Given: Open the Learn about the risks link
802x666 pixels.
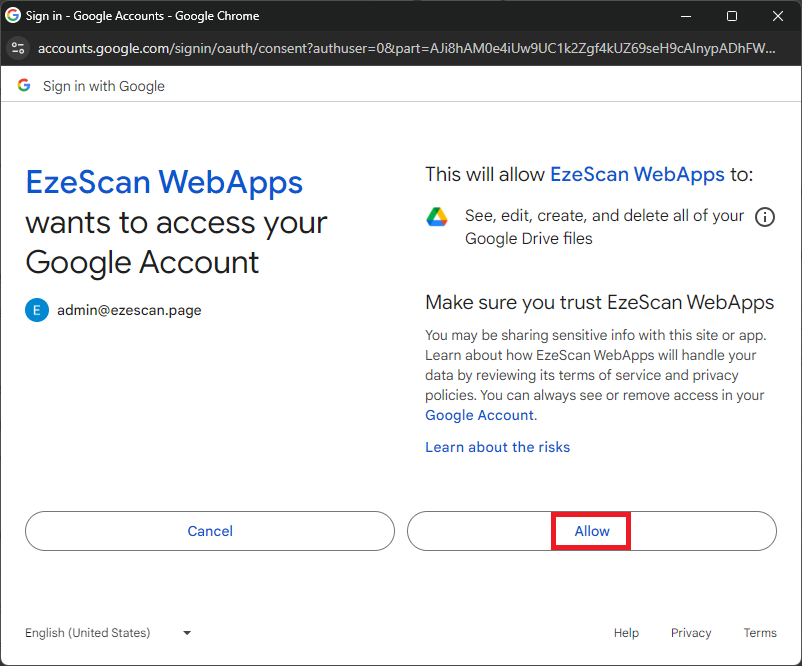Looking at the screenshot, I should [497, 447].
